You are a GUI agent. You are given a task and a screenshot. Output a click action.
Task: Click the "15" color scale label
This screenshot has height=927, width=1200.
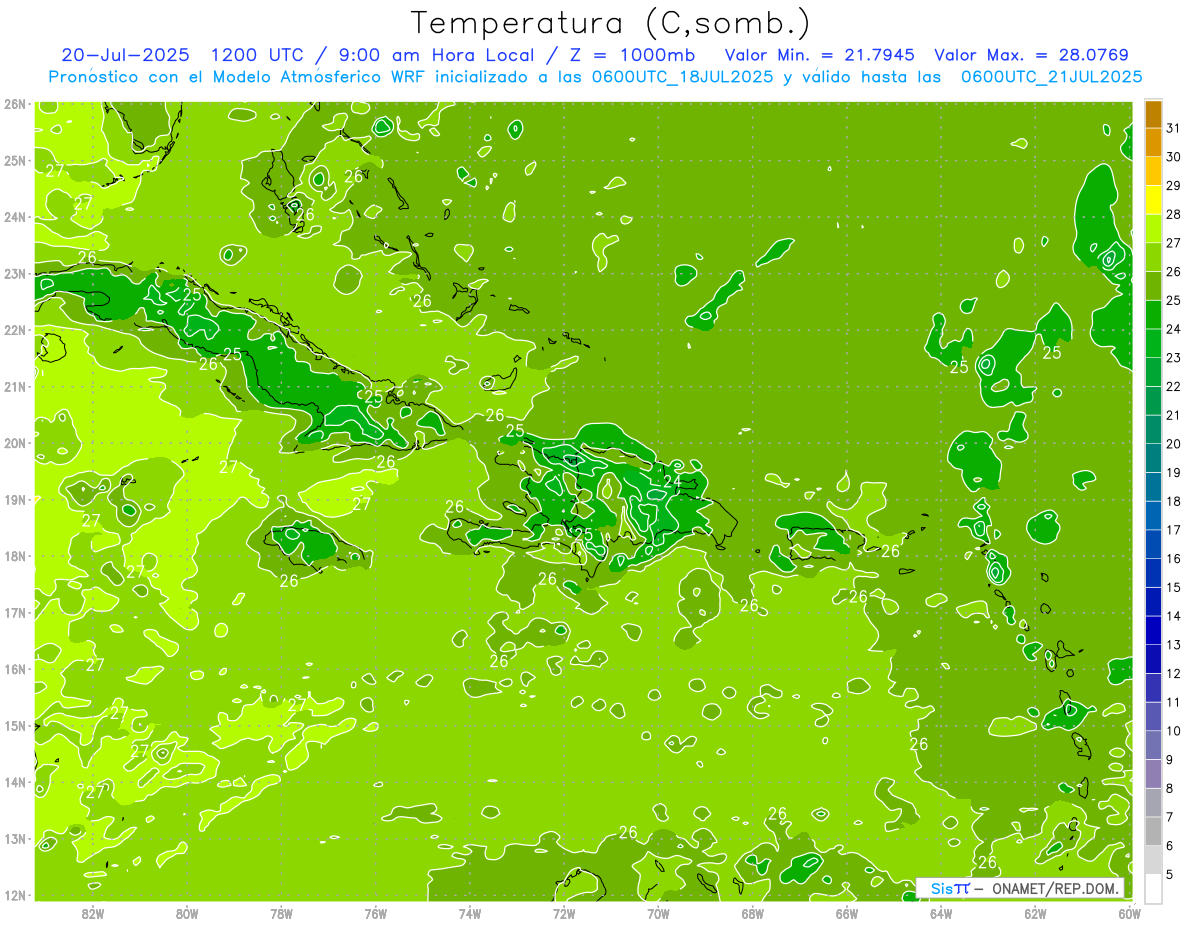point(1174,587)
